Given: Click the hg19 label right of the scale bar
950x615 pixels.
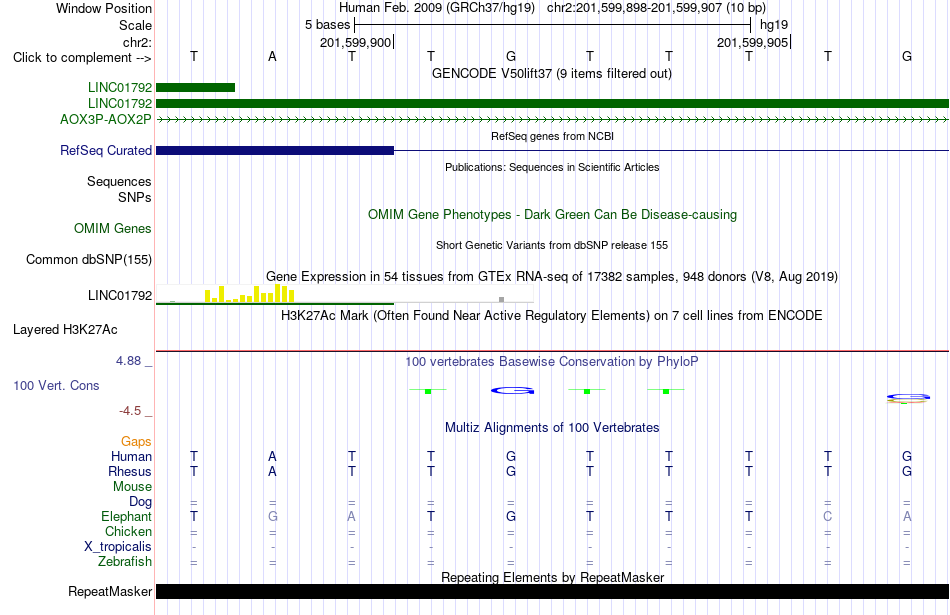Looking at the screenshot, I should click(x=774, y=25).
